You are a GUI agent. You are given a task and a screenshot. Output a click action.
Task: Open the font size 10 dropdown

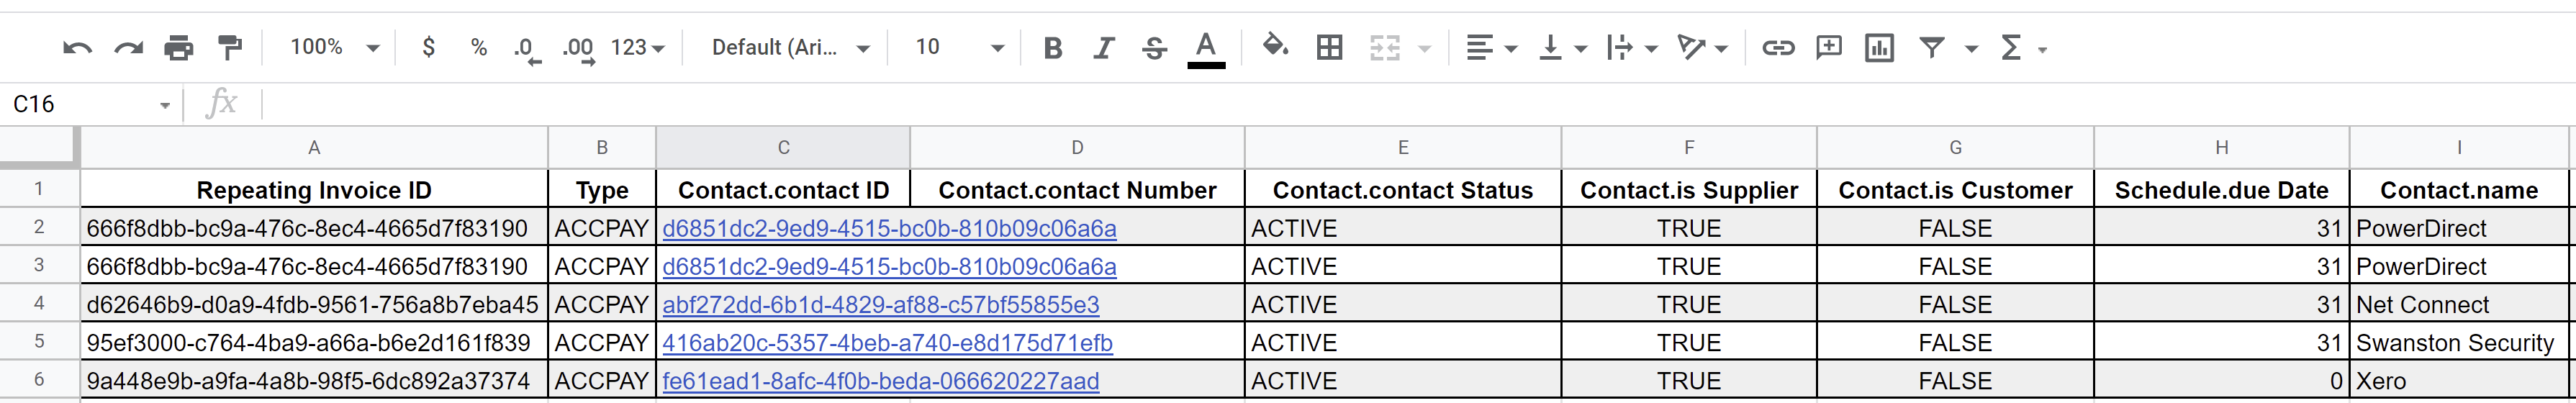pos(959,47)
